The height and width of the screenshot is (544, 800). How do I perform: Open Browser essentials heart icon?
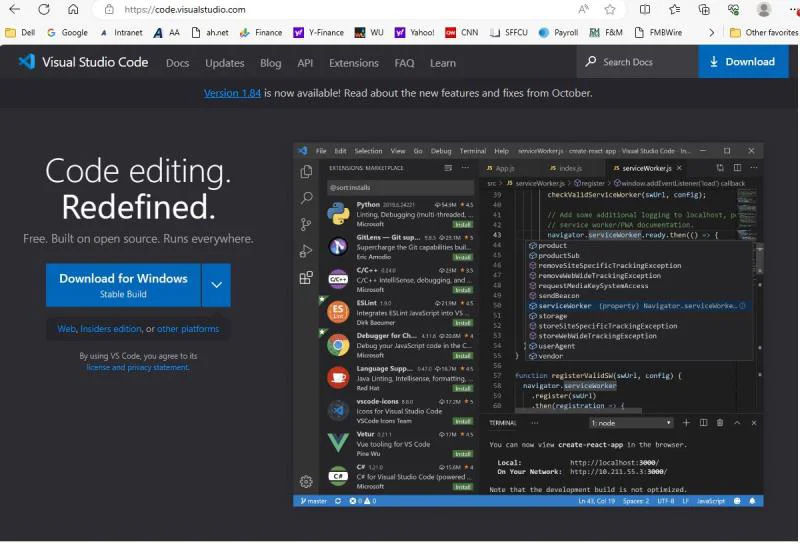coord(733,9)
